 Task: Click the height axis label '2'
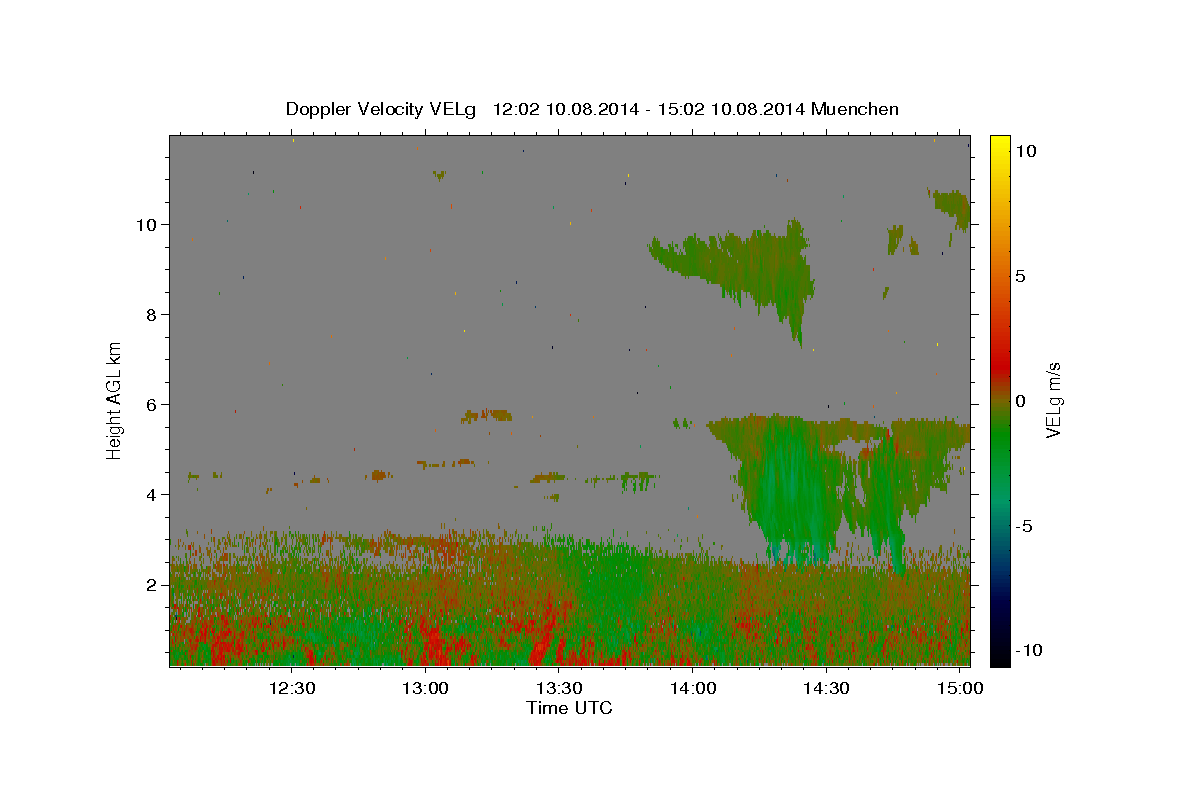click(151, 585)
